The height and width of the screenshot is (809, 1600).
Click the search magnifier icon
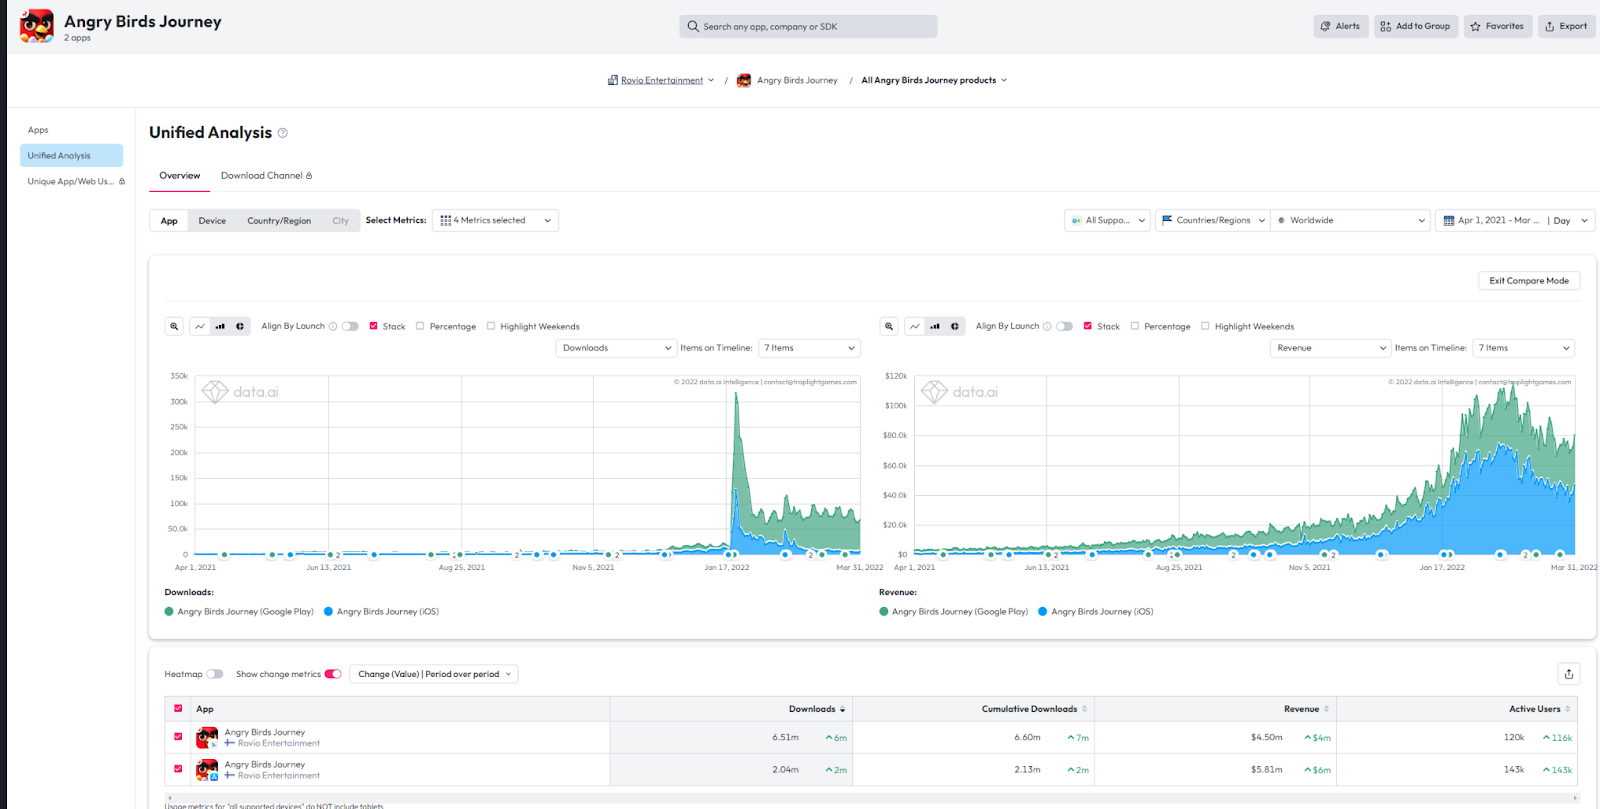[x=693, y=26]
